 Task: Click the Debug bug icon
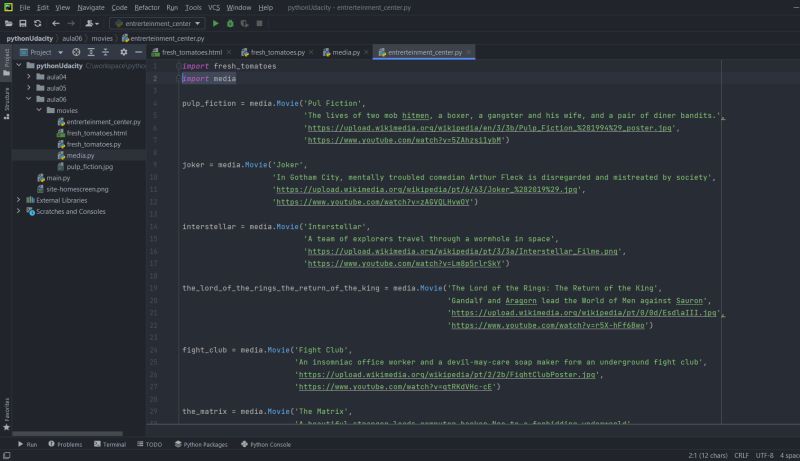tap(230, 23)
